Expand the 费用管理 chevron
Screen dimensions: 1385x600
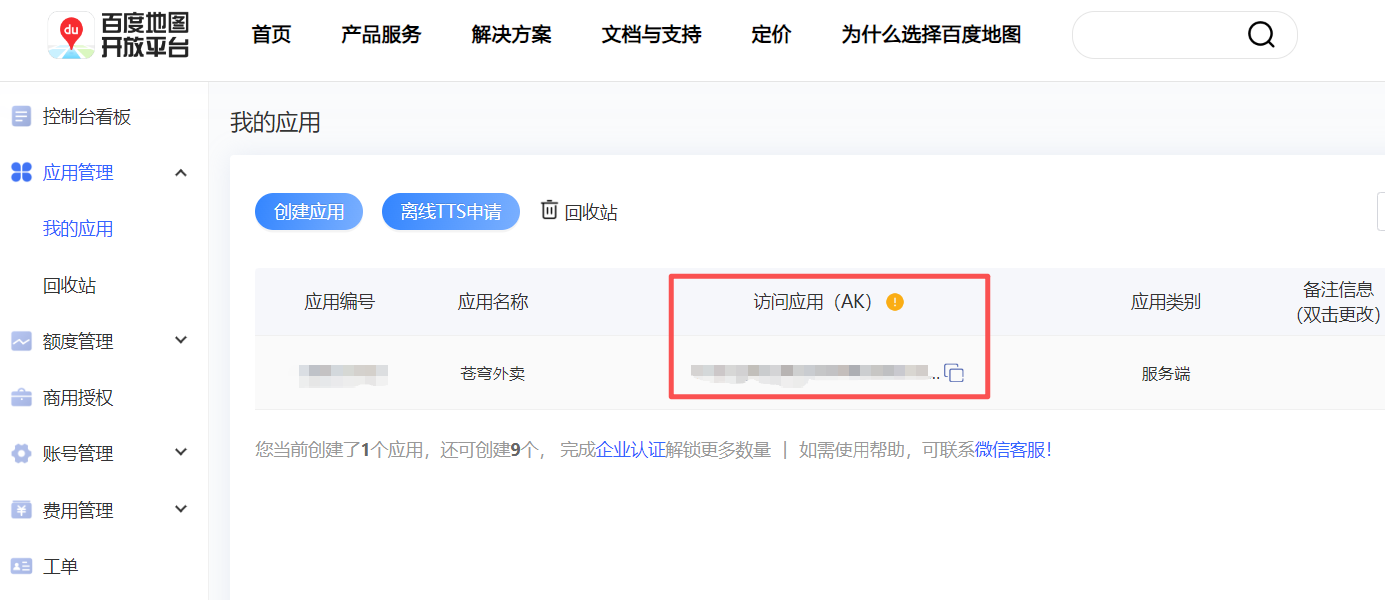(181, 510)
